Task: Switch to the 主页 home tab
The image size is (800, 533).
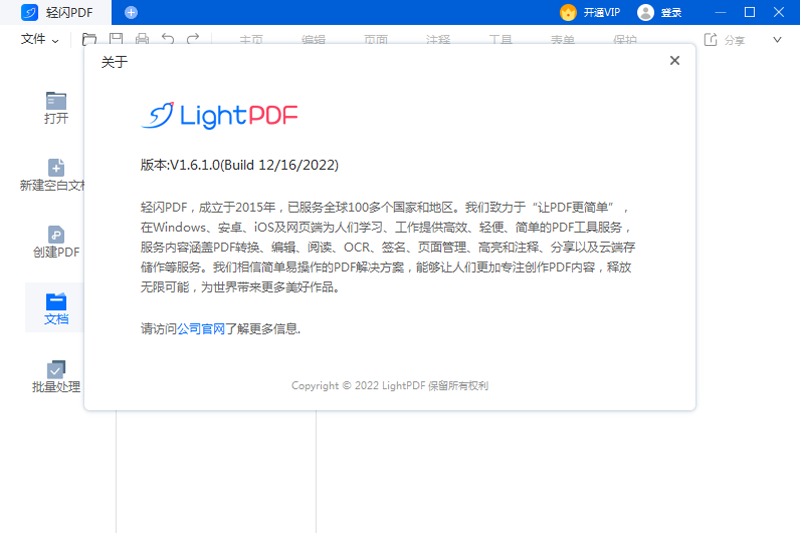Action: click(x=252, y=40)
